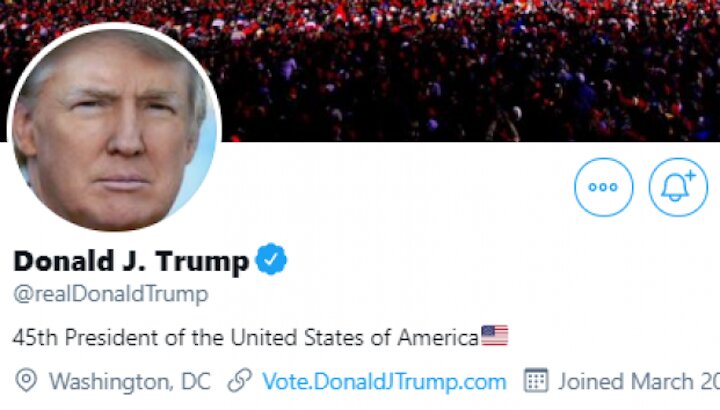
Task: Open the Vote.DonaldJTrump.com link
Action: (x=384, y=382)
